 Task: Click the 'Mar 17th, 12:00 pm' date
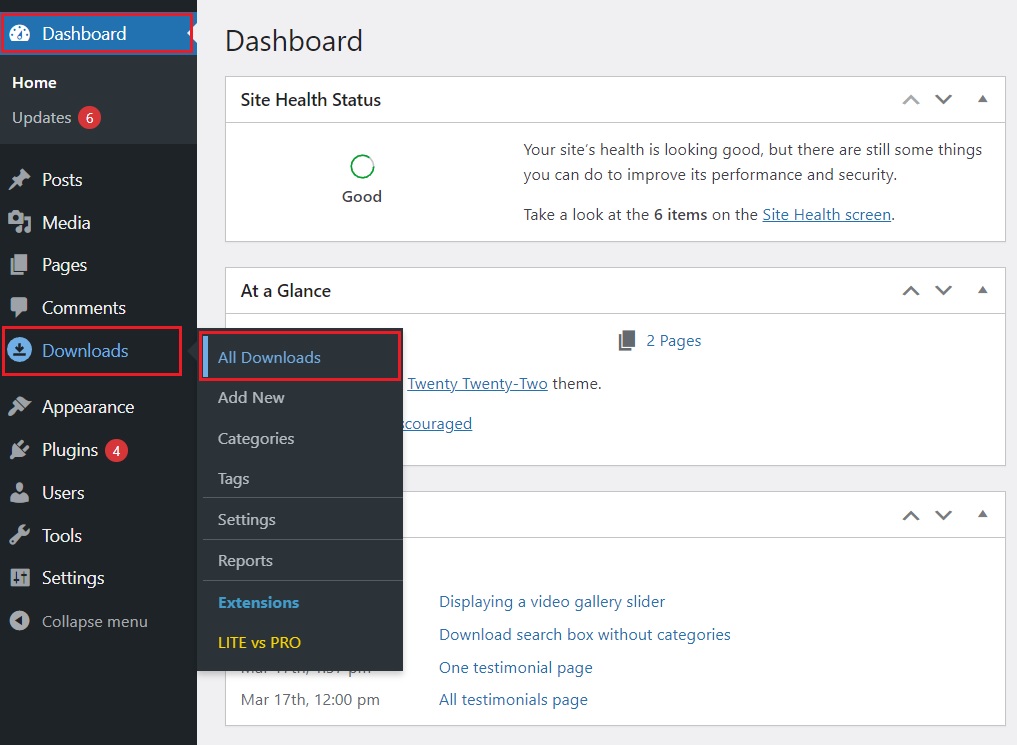pos(310,700)
